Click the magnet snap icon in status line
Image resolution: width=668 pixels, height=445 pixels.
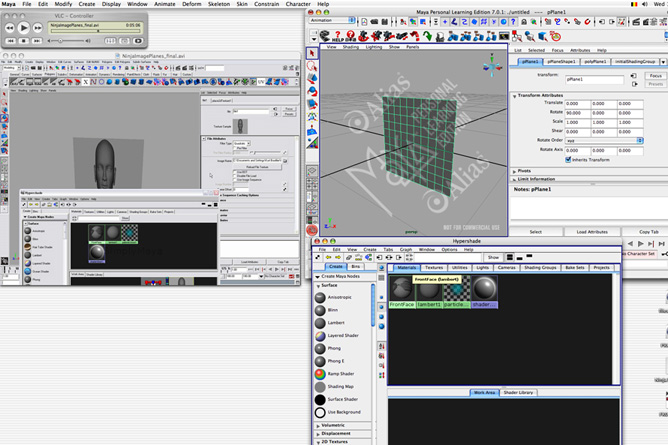tap(587, 21)
